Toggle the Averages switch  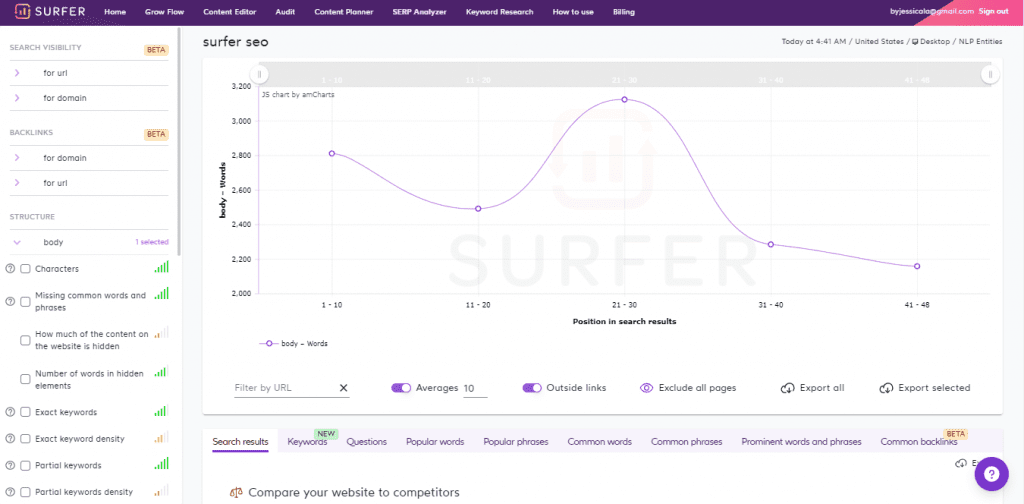(x=401, y=388)
